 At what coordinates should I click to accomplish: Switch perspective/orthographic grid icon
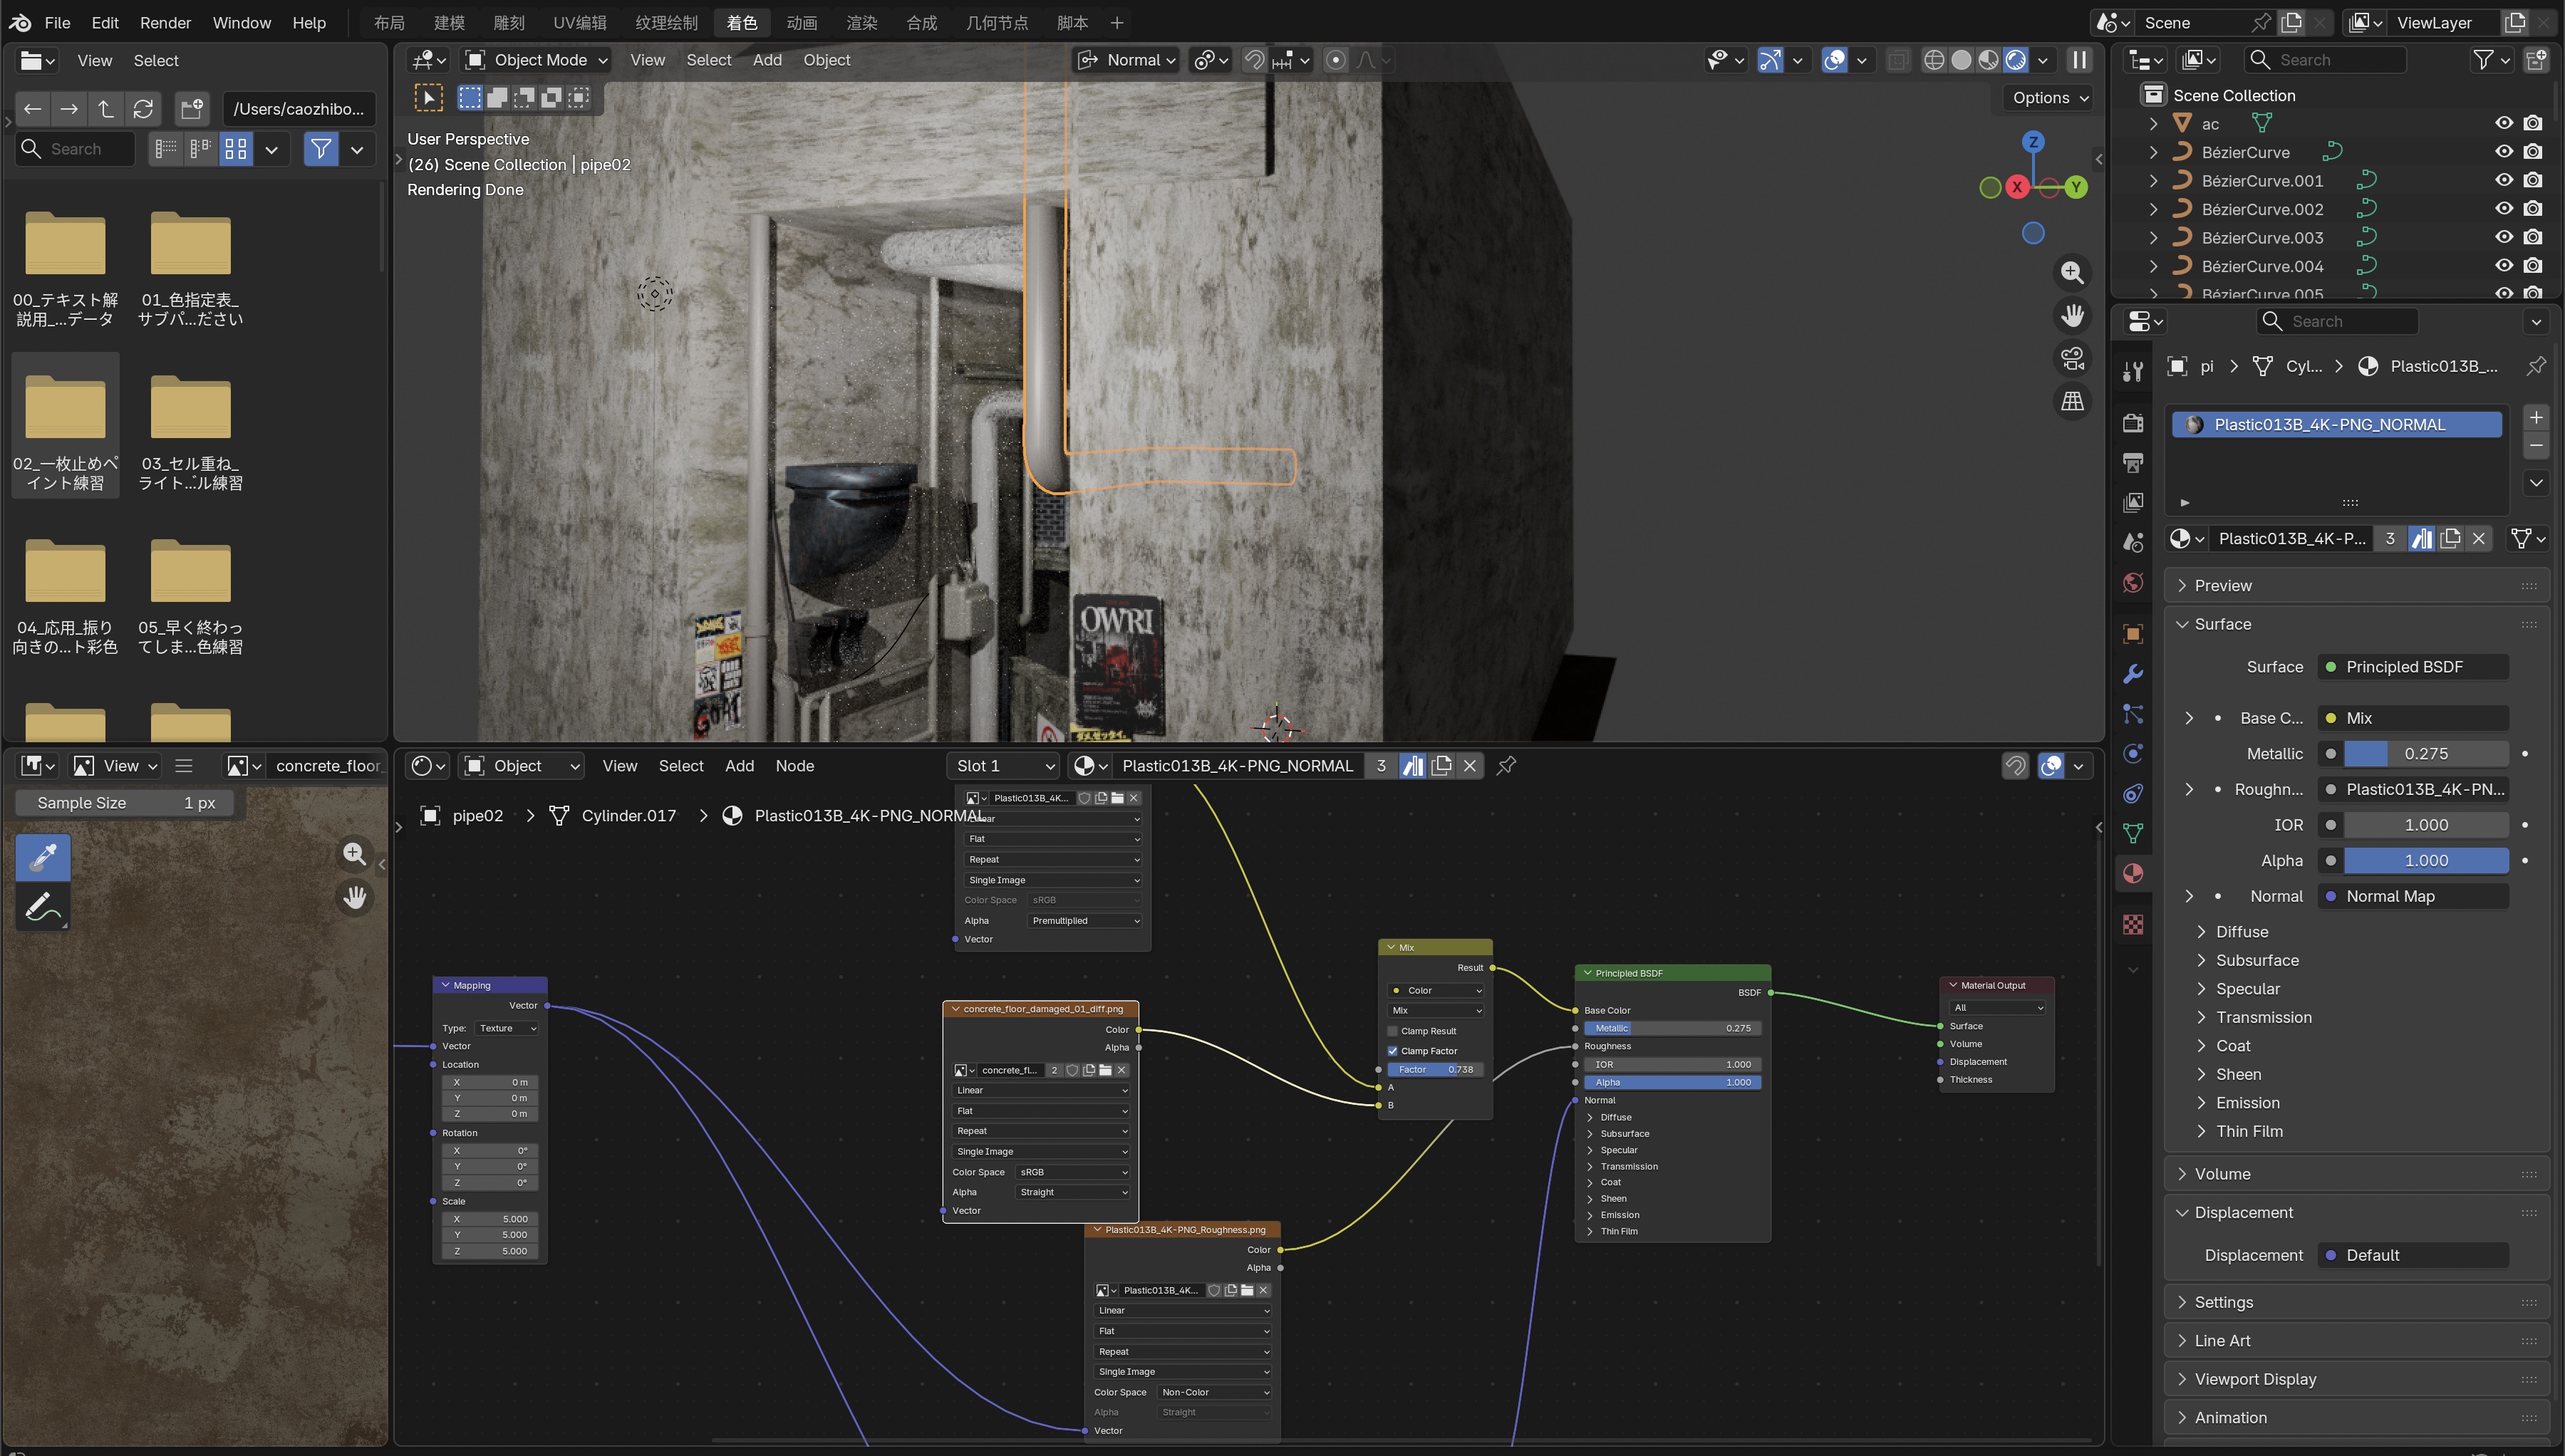click(x=2072, y=401)
